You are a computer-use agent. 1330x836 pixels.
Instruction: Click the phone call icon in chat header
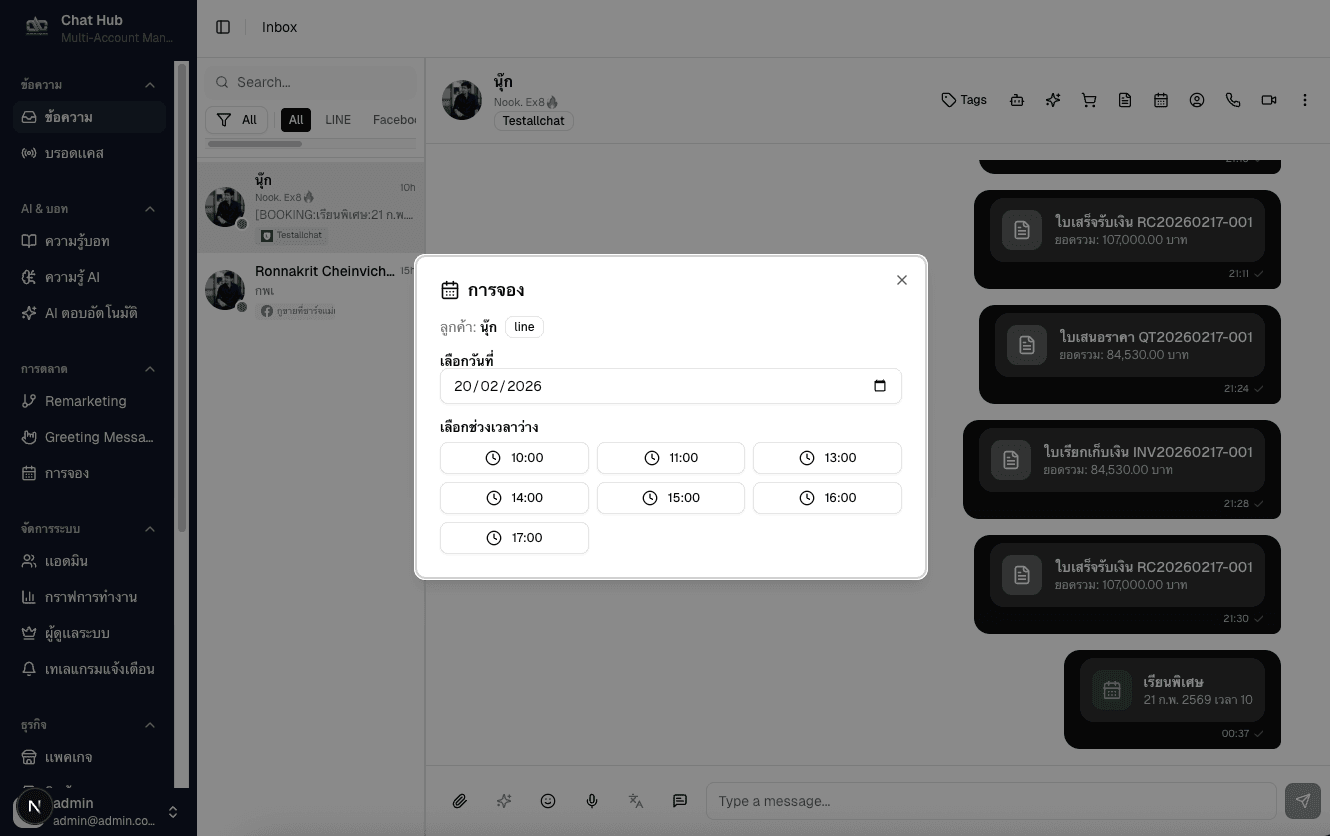(1233, 100)
